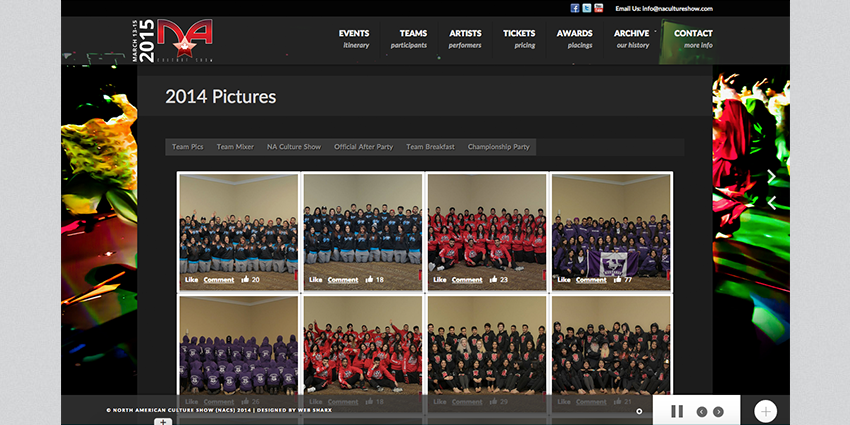Click the NA Culture Show 2015 logo
Screen dimensions: 850x425
[172, 41]
